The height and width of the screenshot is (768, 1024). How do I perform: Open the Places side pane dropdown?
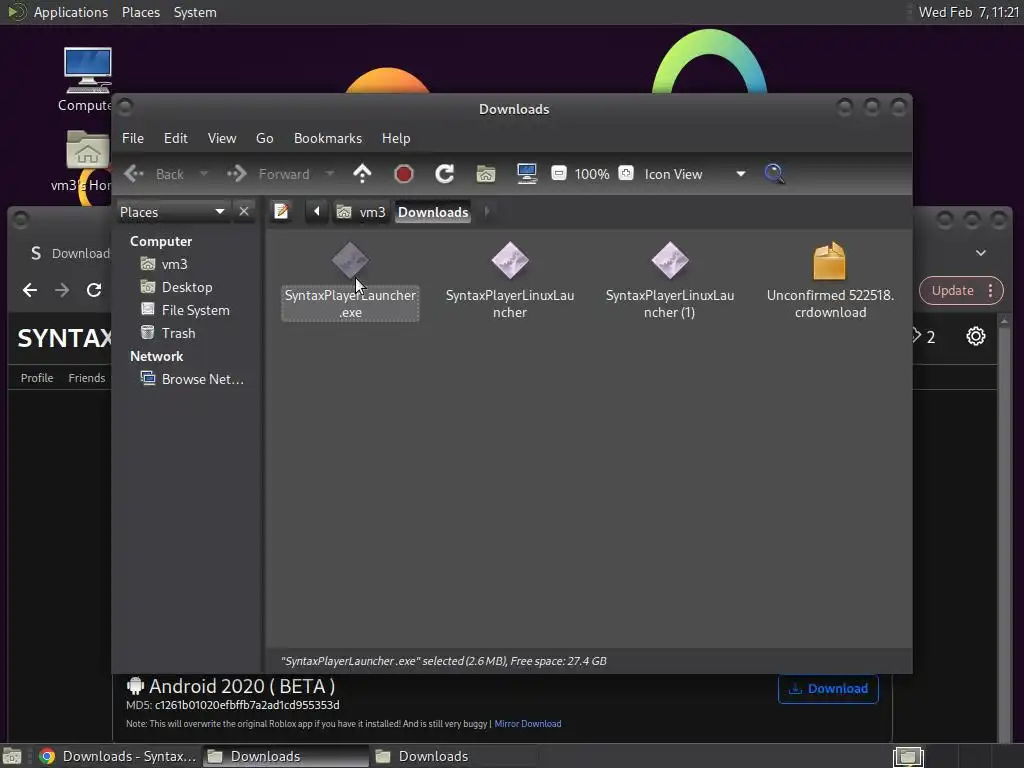[173, 212]
